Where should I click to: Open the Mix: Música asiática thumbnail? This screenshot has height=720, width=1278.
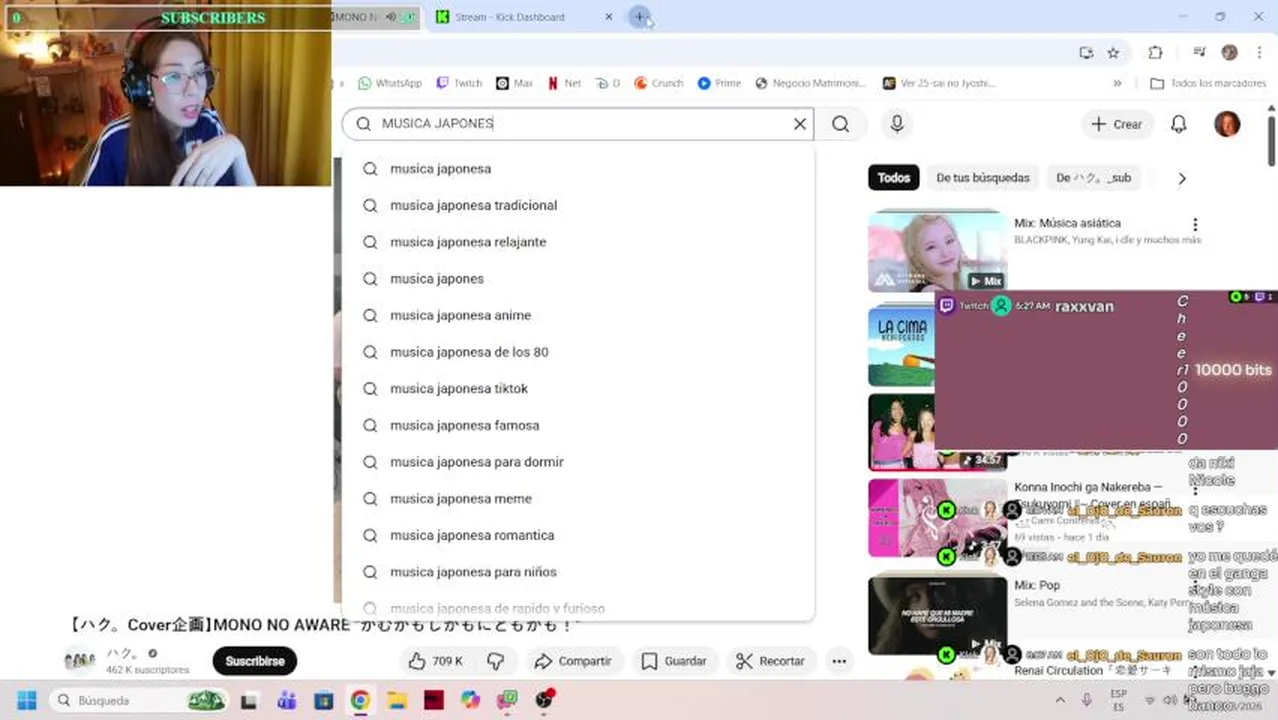(x=937, y=250)
